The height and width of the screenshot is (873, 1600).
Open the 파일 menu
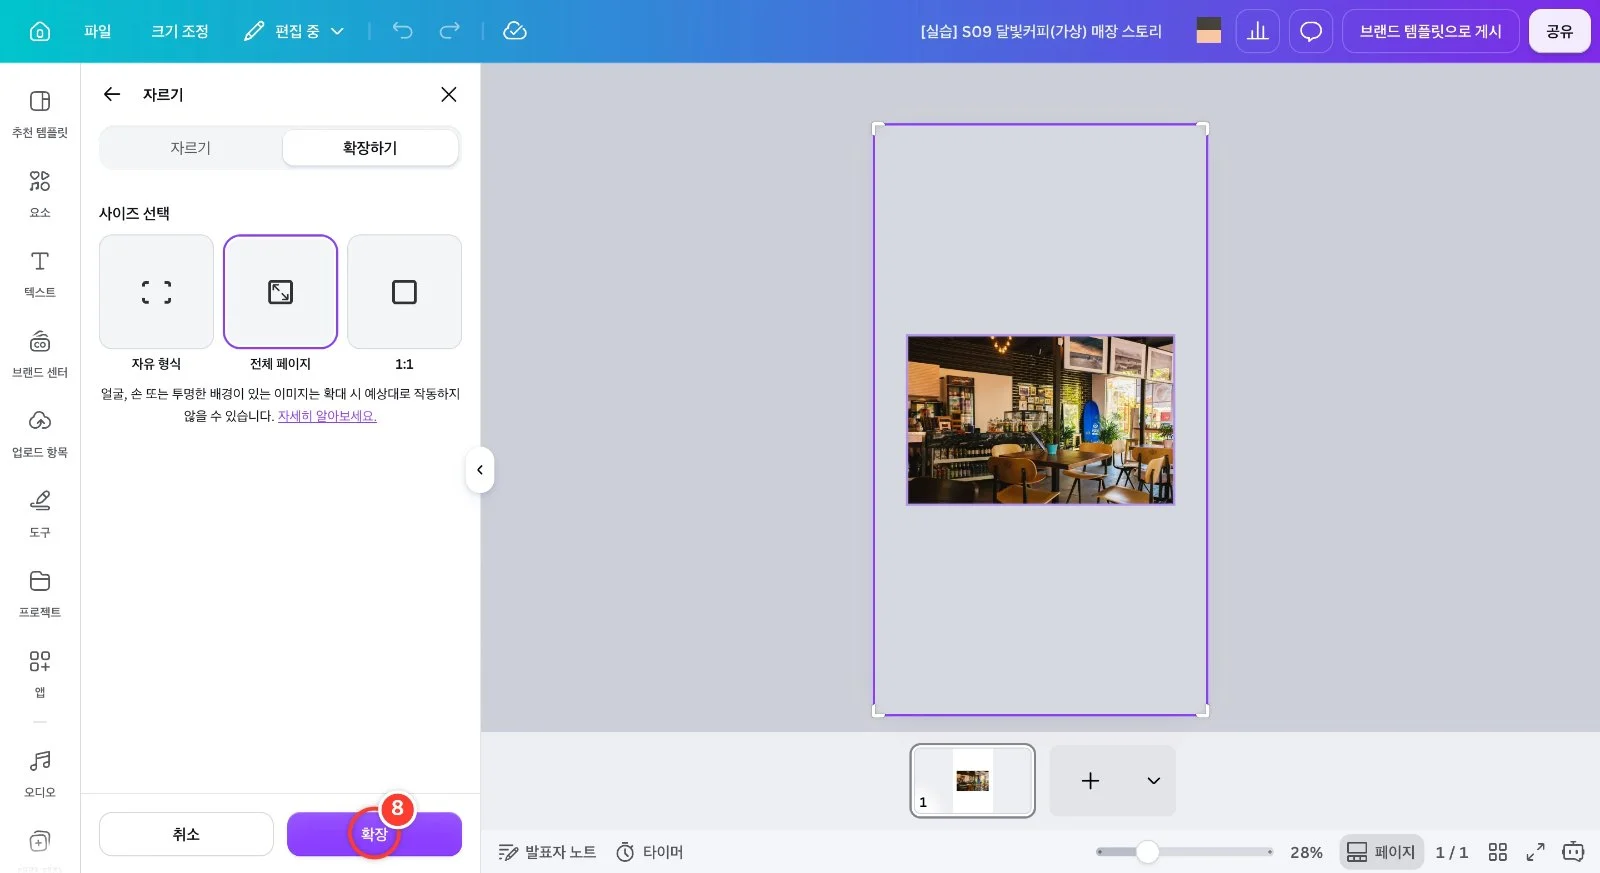coord(98,31)
